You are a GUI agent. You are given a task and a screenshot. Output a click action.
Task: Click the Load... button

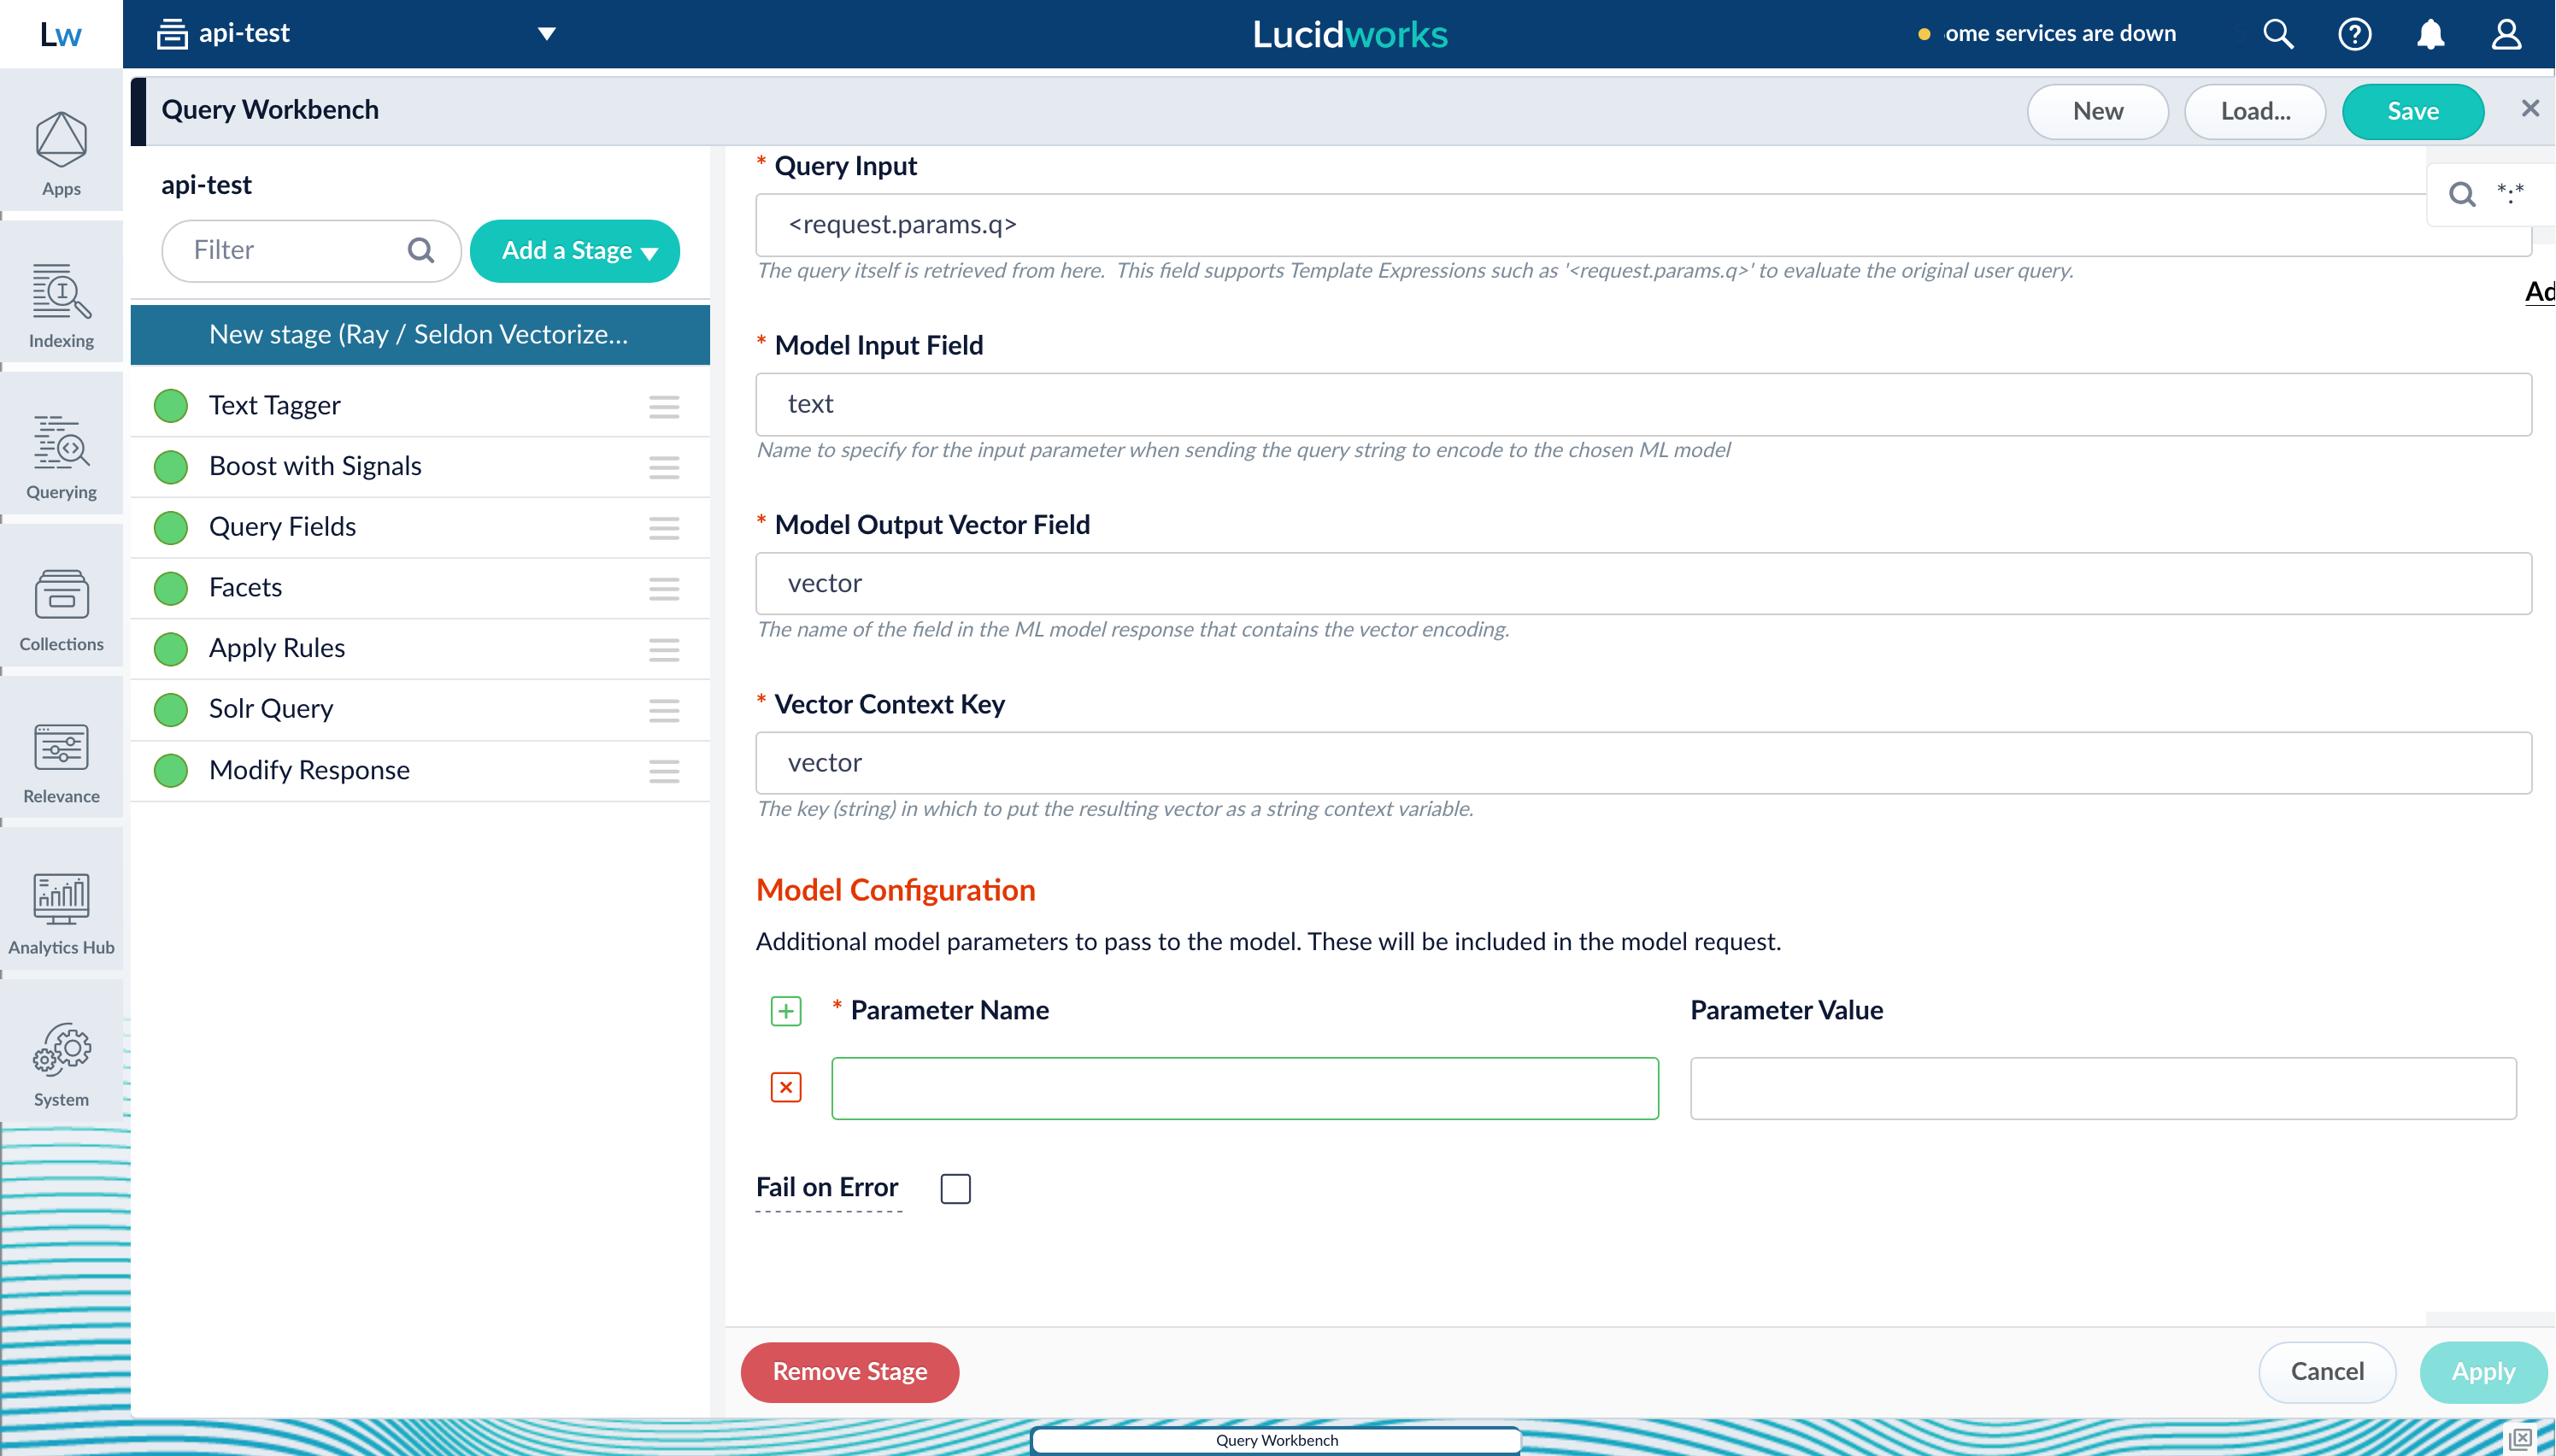coord(2255,111)
